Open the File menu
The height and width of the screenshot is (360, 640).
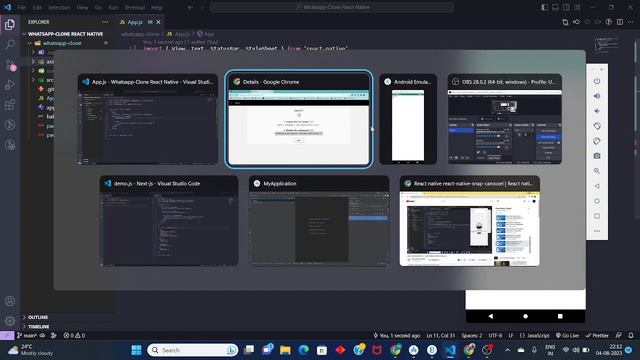22,7
